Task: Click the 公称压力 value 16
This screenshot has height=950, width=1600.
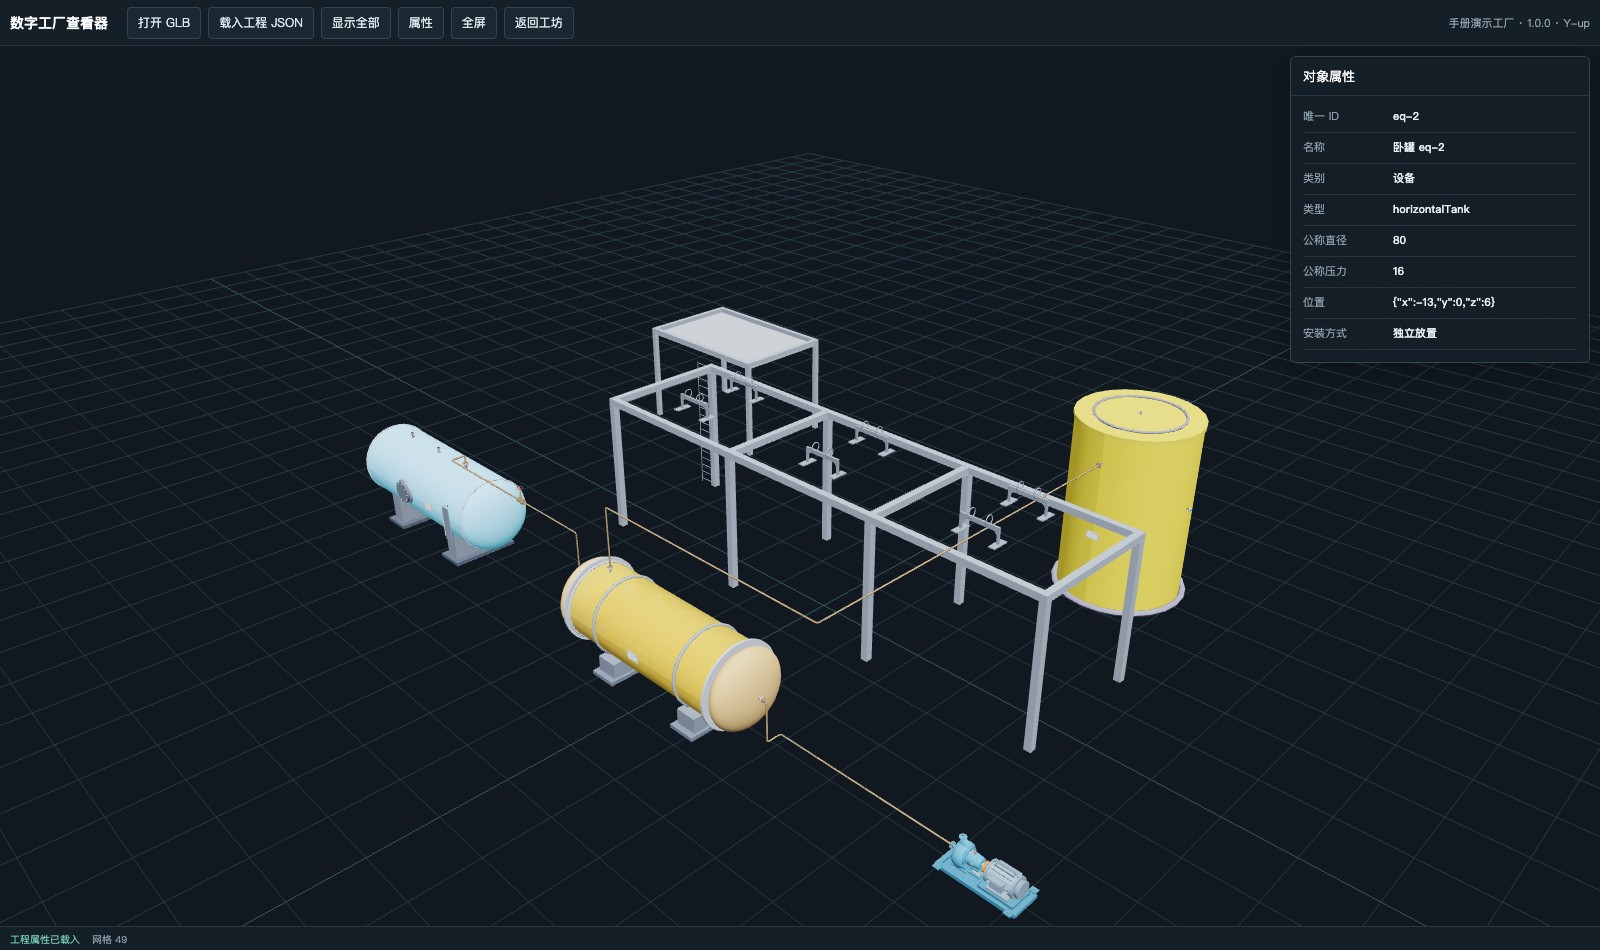Action: click(1398, 272)
